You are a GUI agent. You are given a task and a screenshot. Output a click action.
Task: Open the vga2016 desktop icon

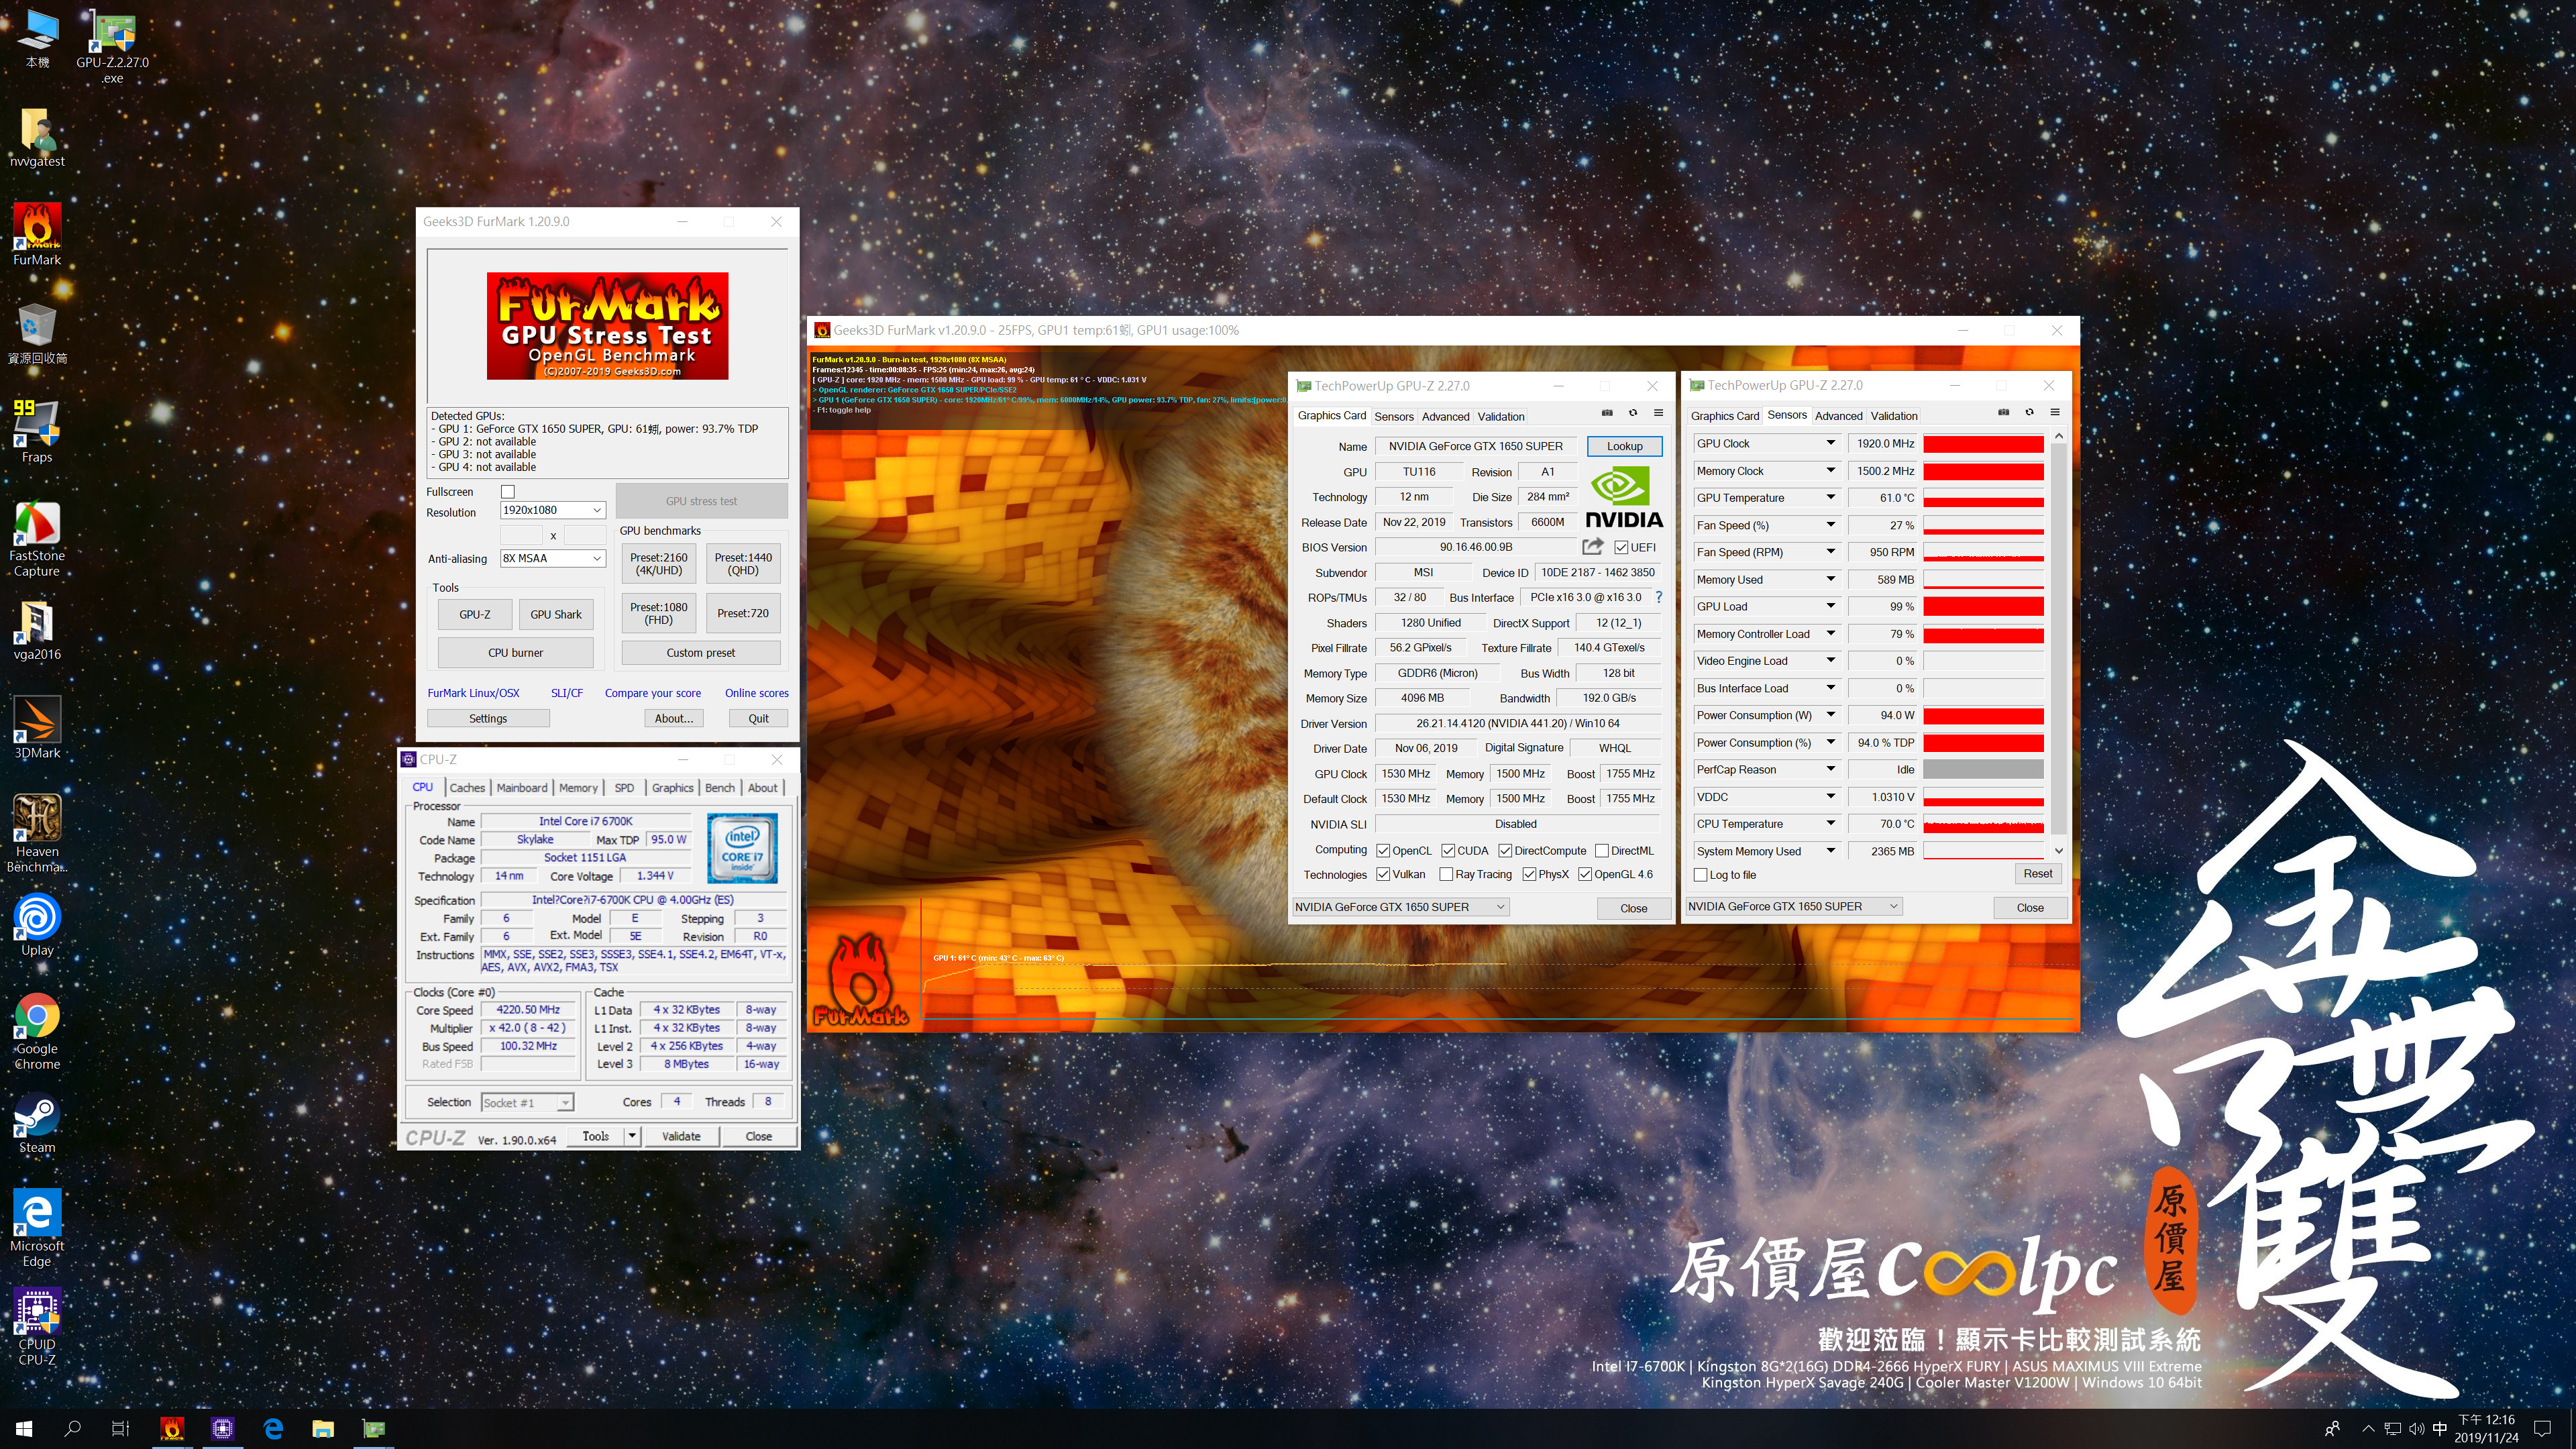click(x=37, y=629)
